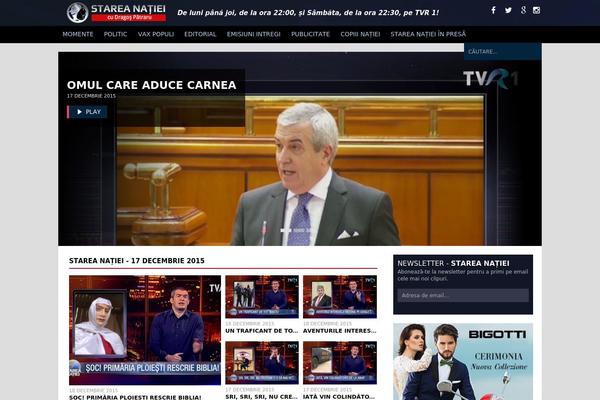Open the Google Plus social icon

523,10
